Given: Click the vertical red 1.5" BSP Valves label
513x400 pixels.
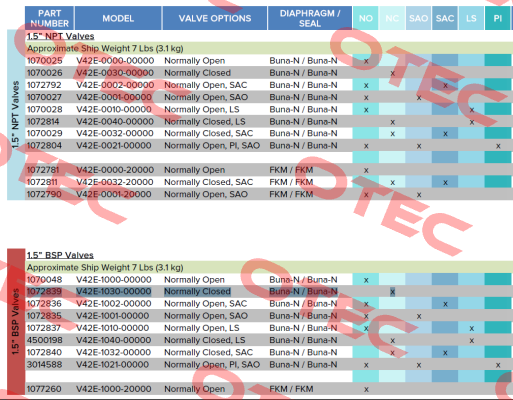Looking at the screenshot, I should pyautogui.click(x=16, y=322).
